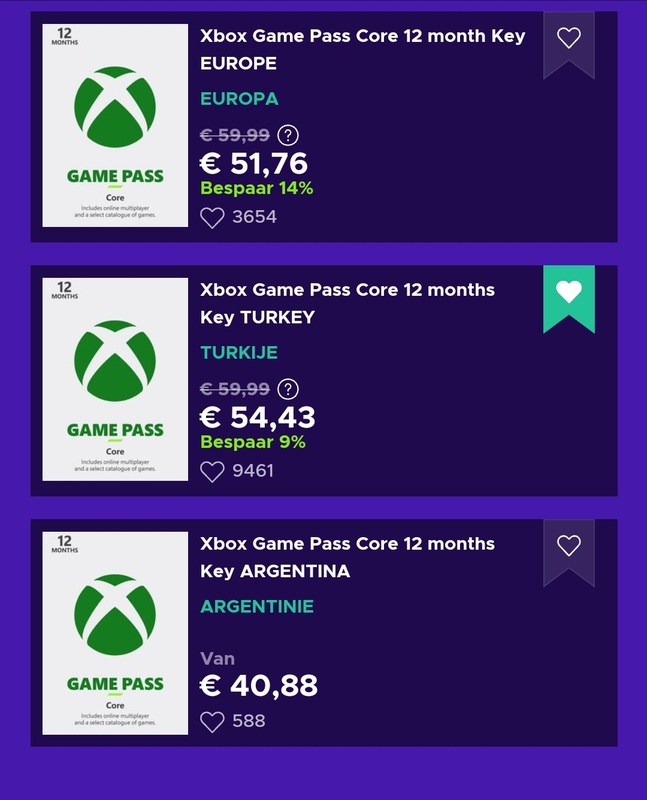Click price info icon on Europe key
Viewport: 647px width, 800px height.
(290, 136)
